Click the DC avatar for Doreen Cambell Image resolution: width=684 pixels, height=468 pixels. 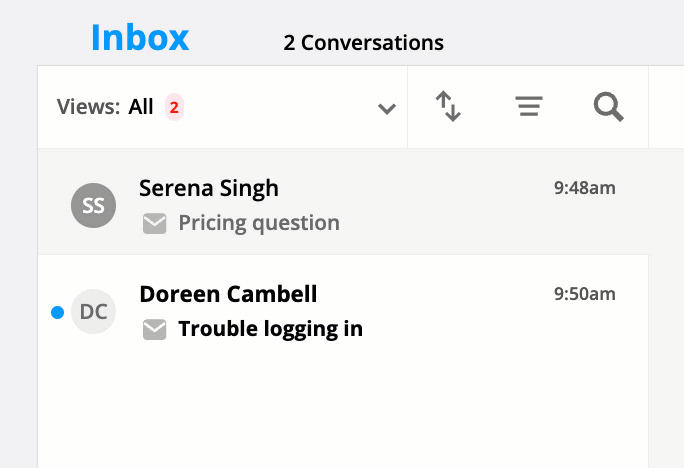point(93,311)
